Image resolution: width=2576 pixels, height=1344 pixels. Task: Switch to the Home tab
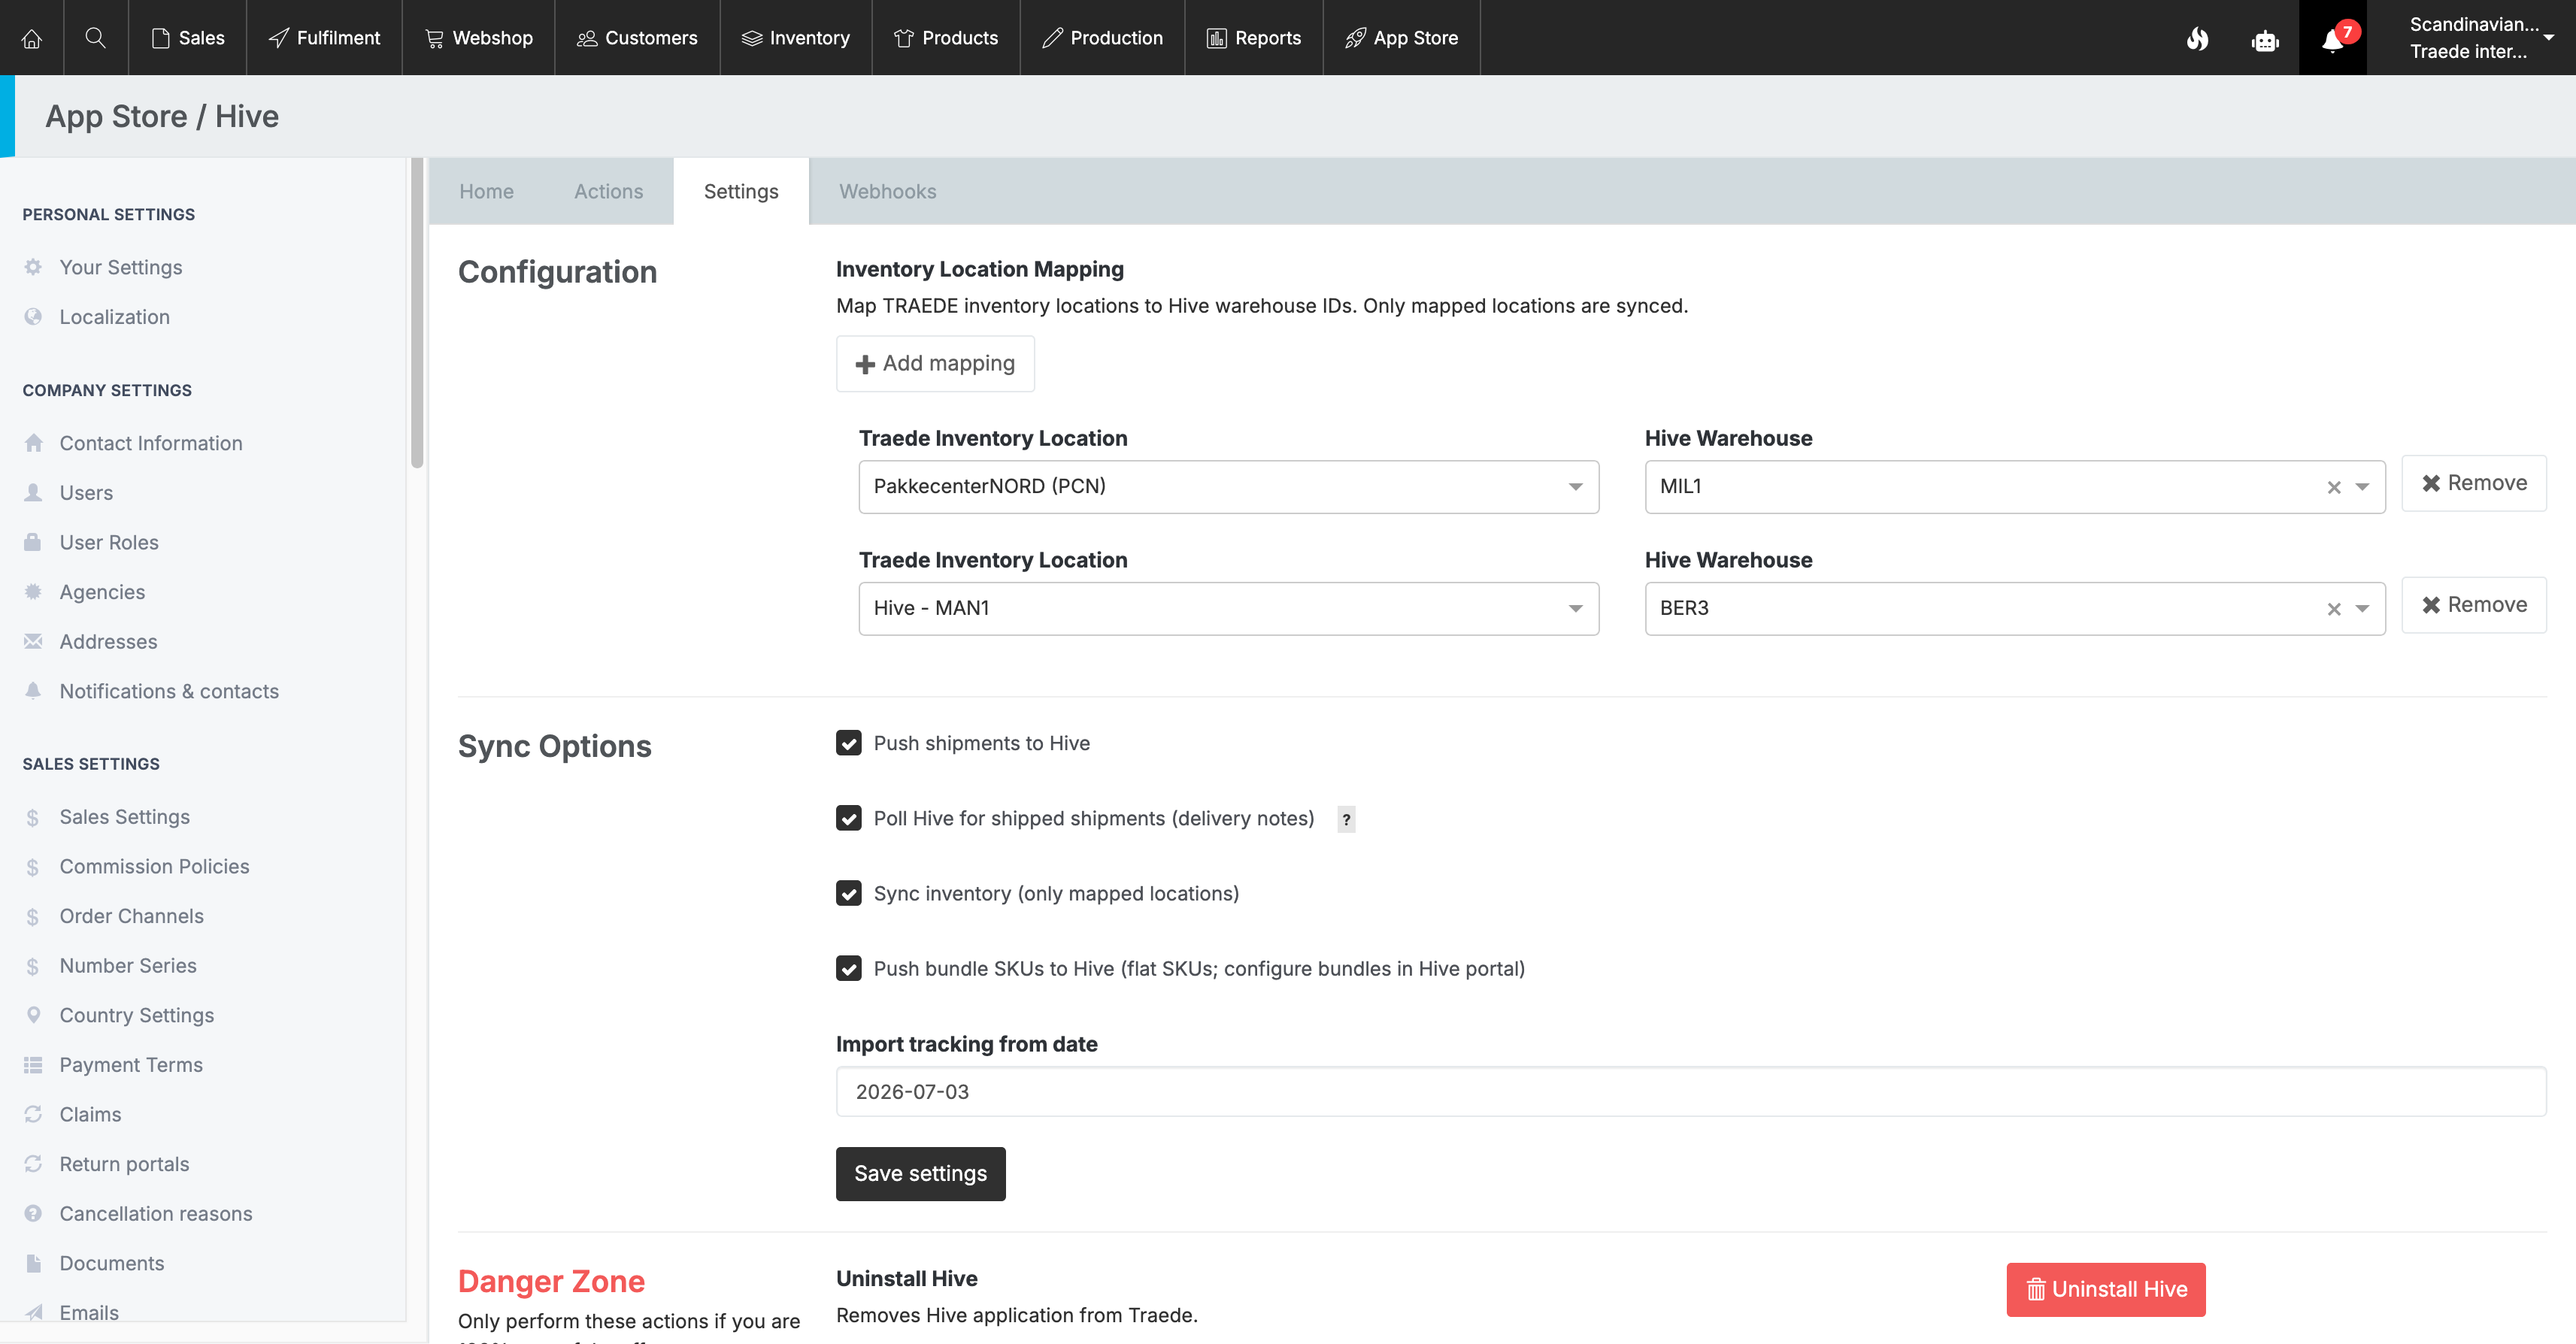click(x=486, y=191)
